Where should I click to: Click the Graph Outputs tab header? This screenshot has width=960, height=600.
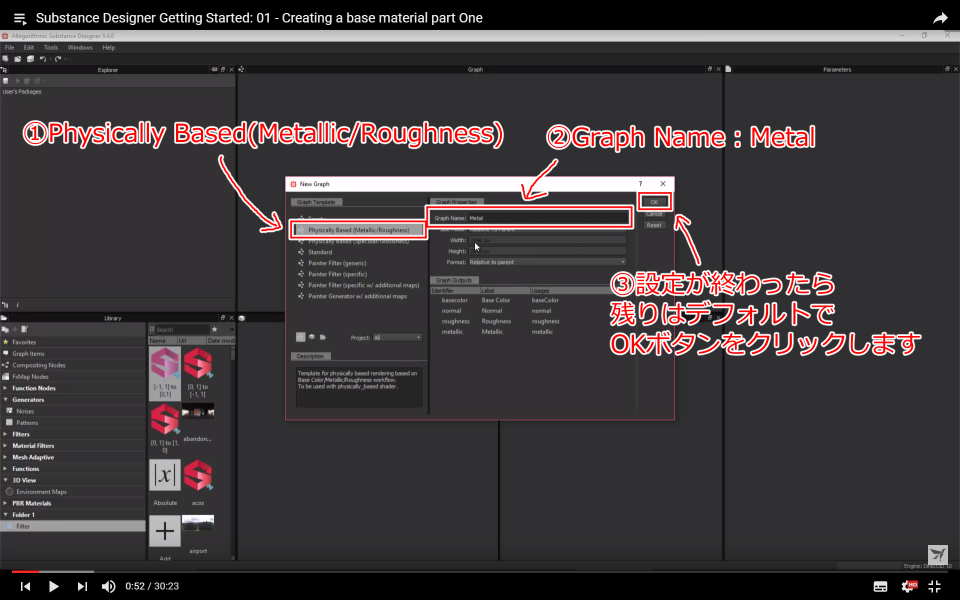coord(454,280)
